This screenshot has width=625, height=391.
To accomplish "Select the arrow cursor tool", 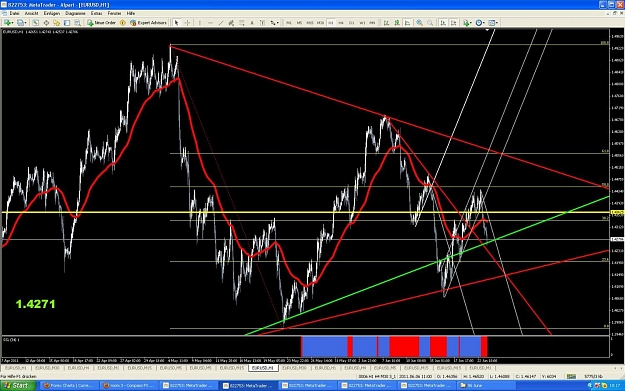I will [176, 23].
